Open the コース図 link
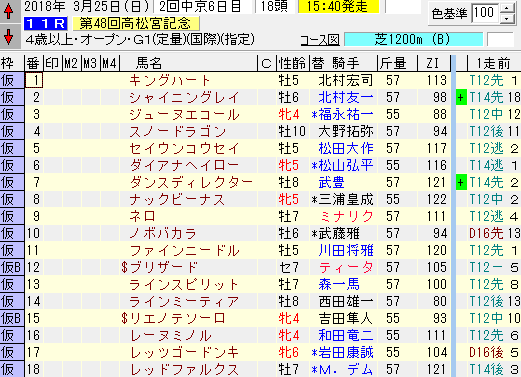The image size is (521, 377). coord(320,40)
